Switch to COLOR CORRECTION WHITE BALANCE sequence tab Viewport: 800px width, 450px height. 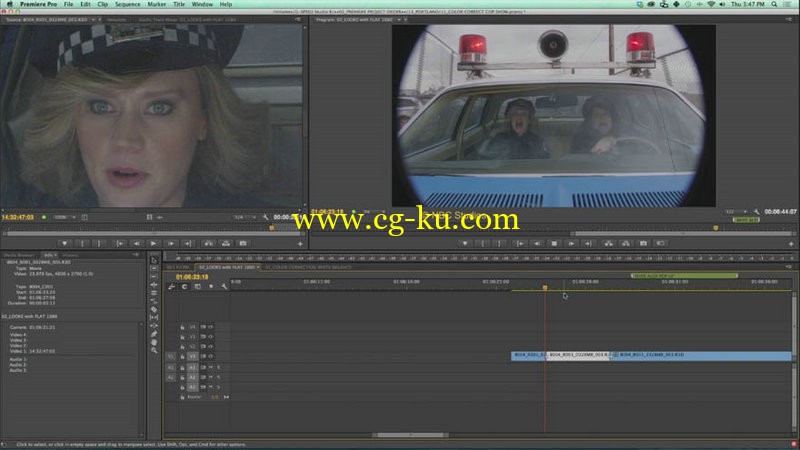coord(308,267)
